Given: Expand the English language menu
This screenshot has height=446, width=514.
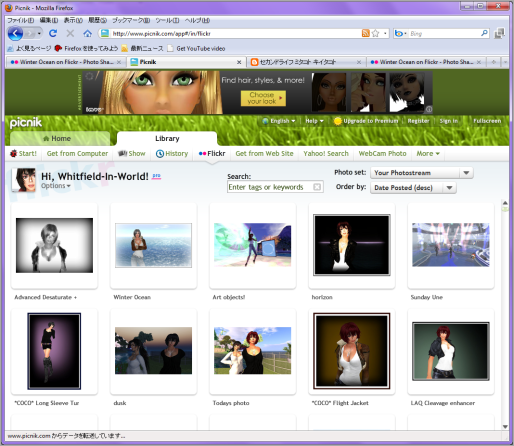Looking at the screenshot, I should pyautogui.click(x=279, y=121).
